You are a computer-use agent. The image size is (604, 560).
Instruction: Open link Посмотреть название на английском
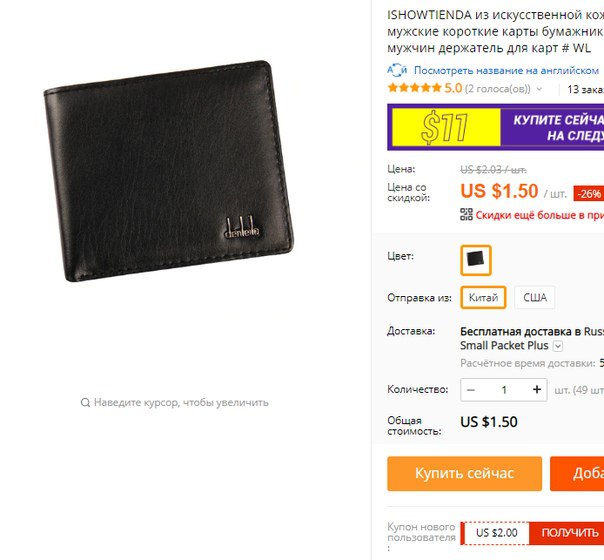coord(506,70)
